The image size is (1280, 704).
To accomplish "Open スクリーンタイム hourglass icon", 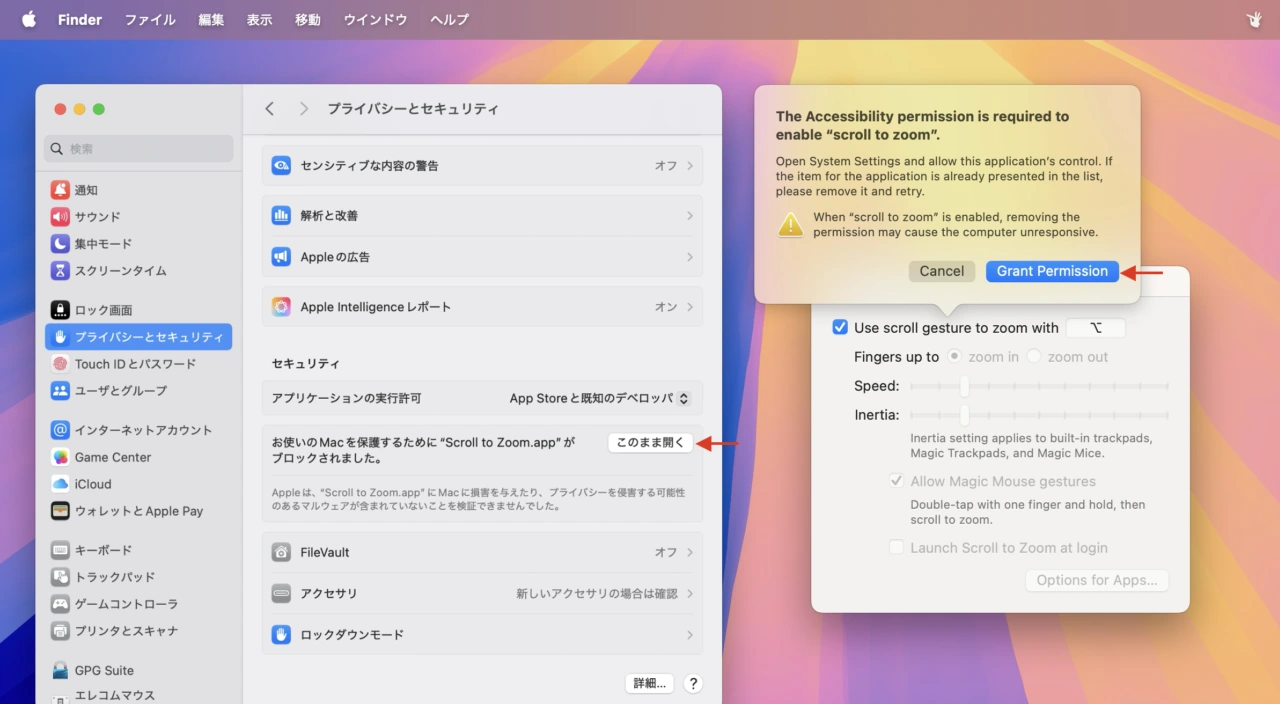I will coord(60,271).
